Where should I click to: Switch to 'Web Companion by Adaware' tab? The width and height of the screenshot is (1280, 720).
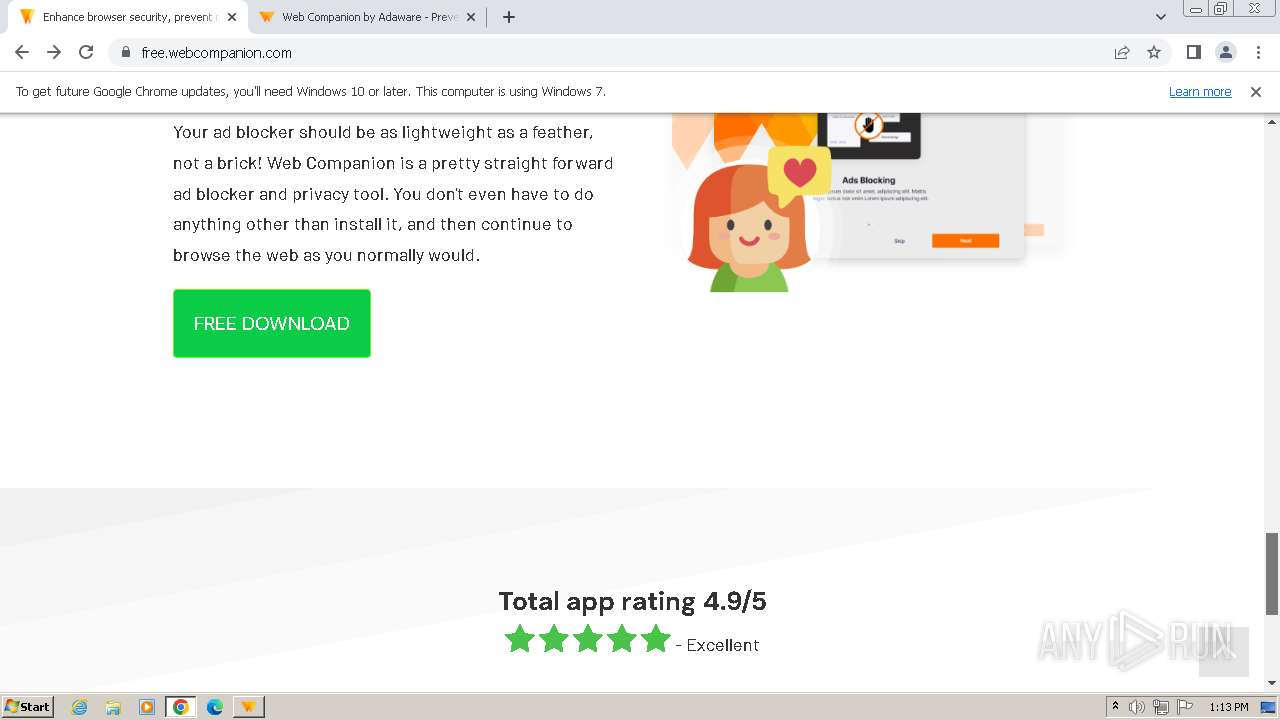click(x=368, y=17)
